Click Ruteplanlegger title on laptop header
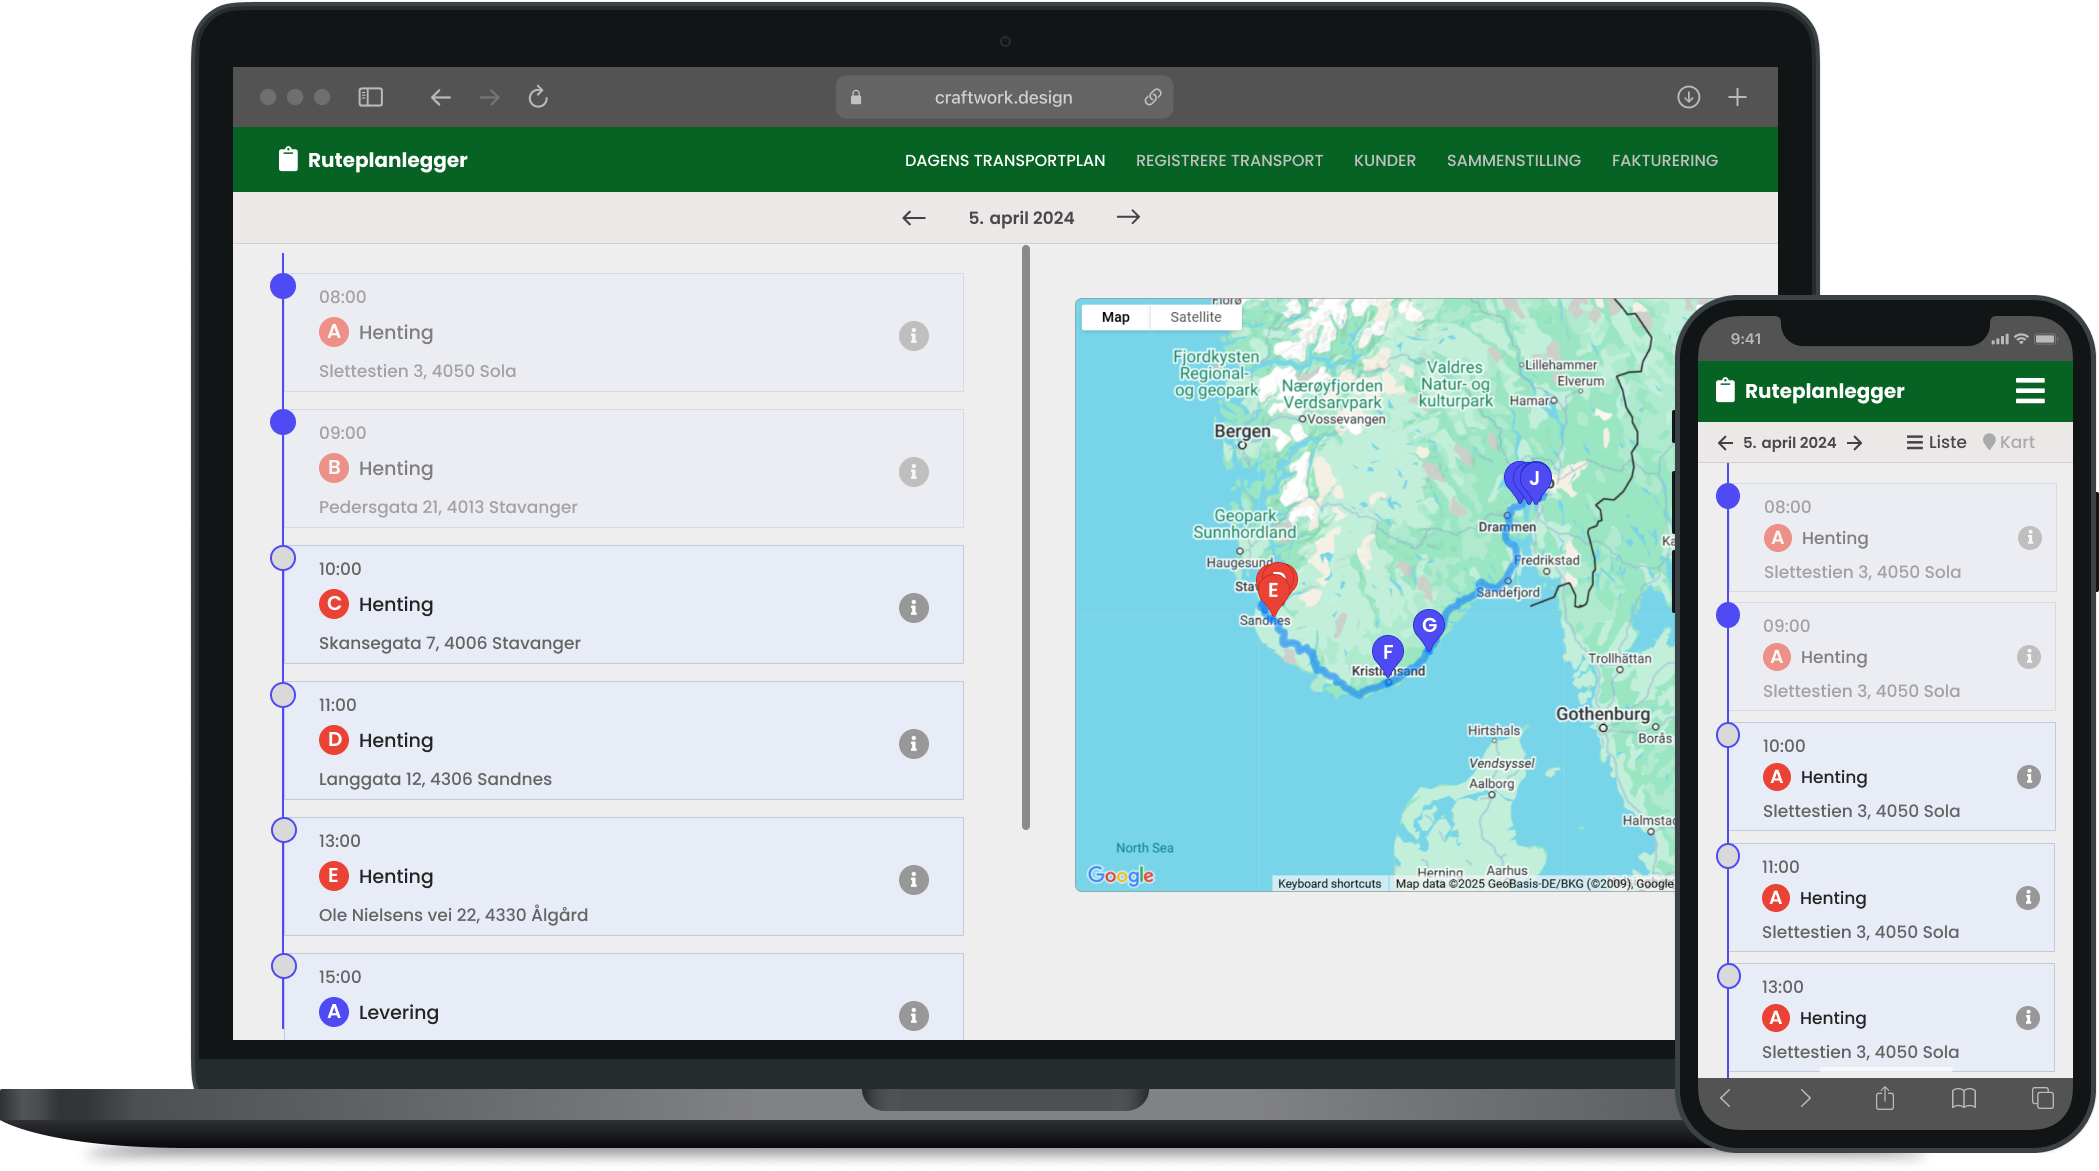 pyautogui.click(x=387, y=160)
